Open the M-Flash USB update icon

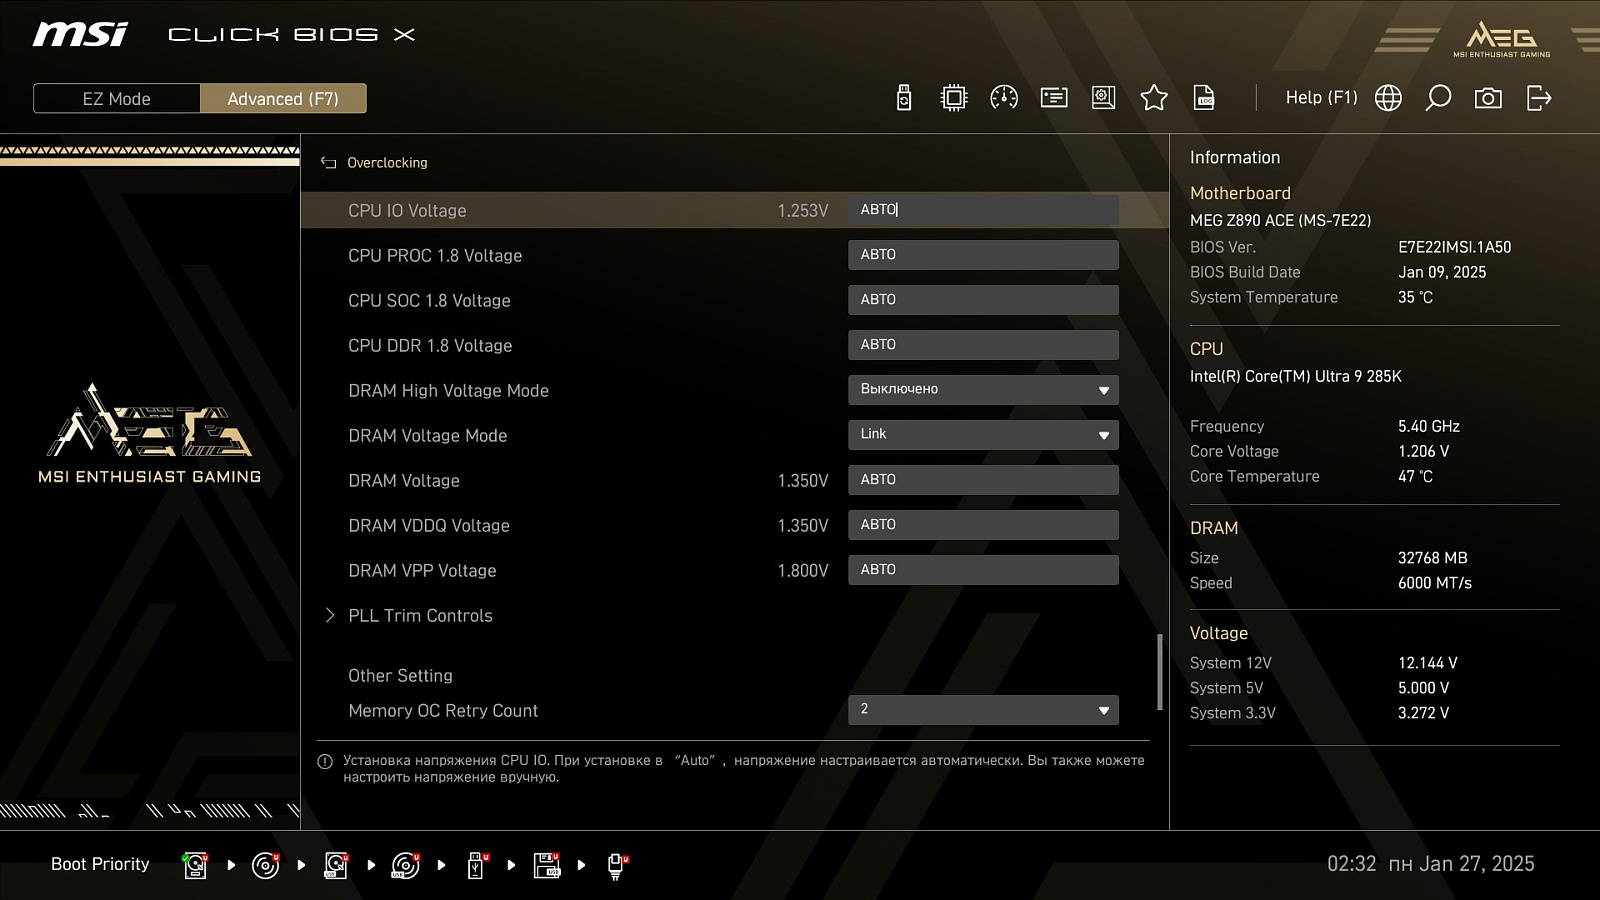pyautogui.click(x=904, y=98)
